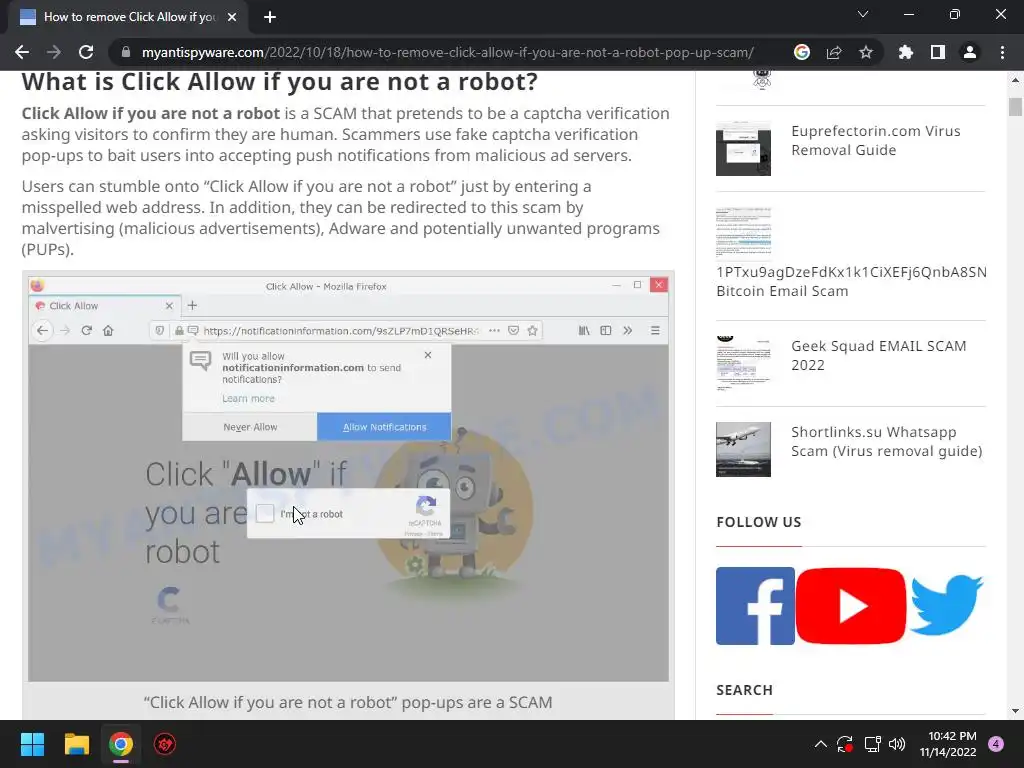The height and width of the screenshot is (768, 1024).
Task: Open Euprefectorin.com Virus Removal Guide link
Action: (x=876, y=140)
